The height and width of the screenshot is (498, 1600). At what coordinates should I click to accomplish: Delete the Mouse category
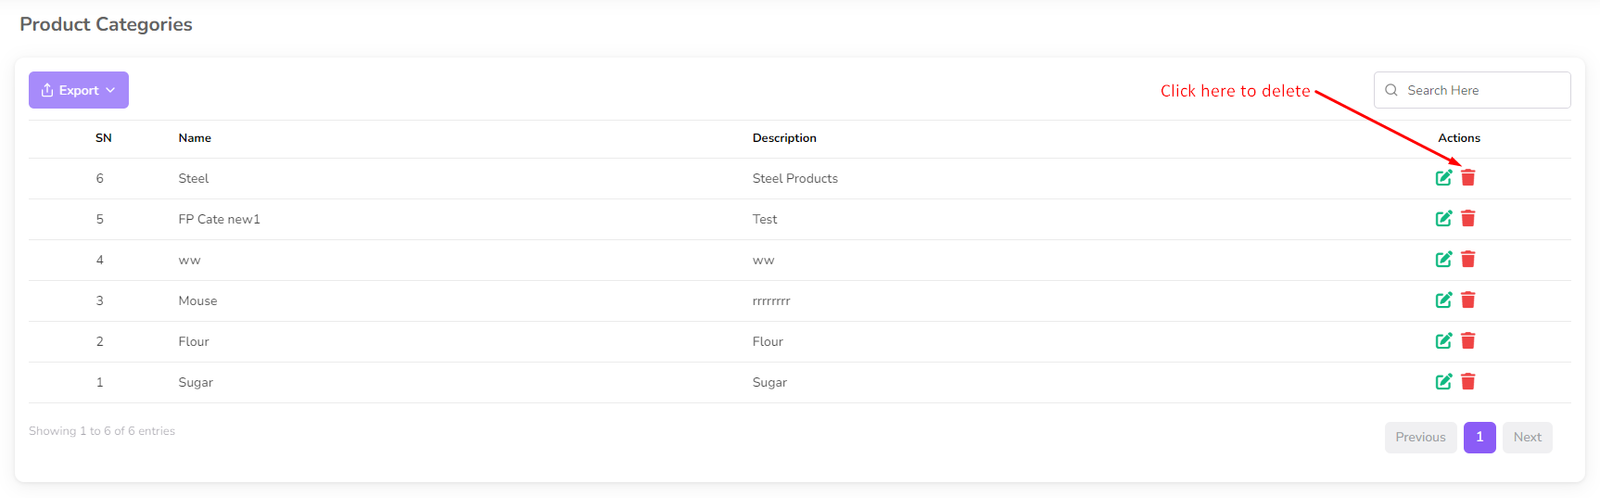click(x=1468, y=300)
